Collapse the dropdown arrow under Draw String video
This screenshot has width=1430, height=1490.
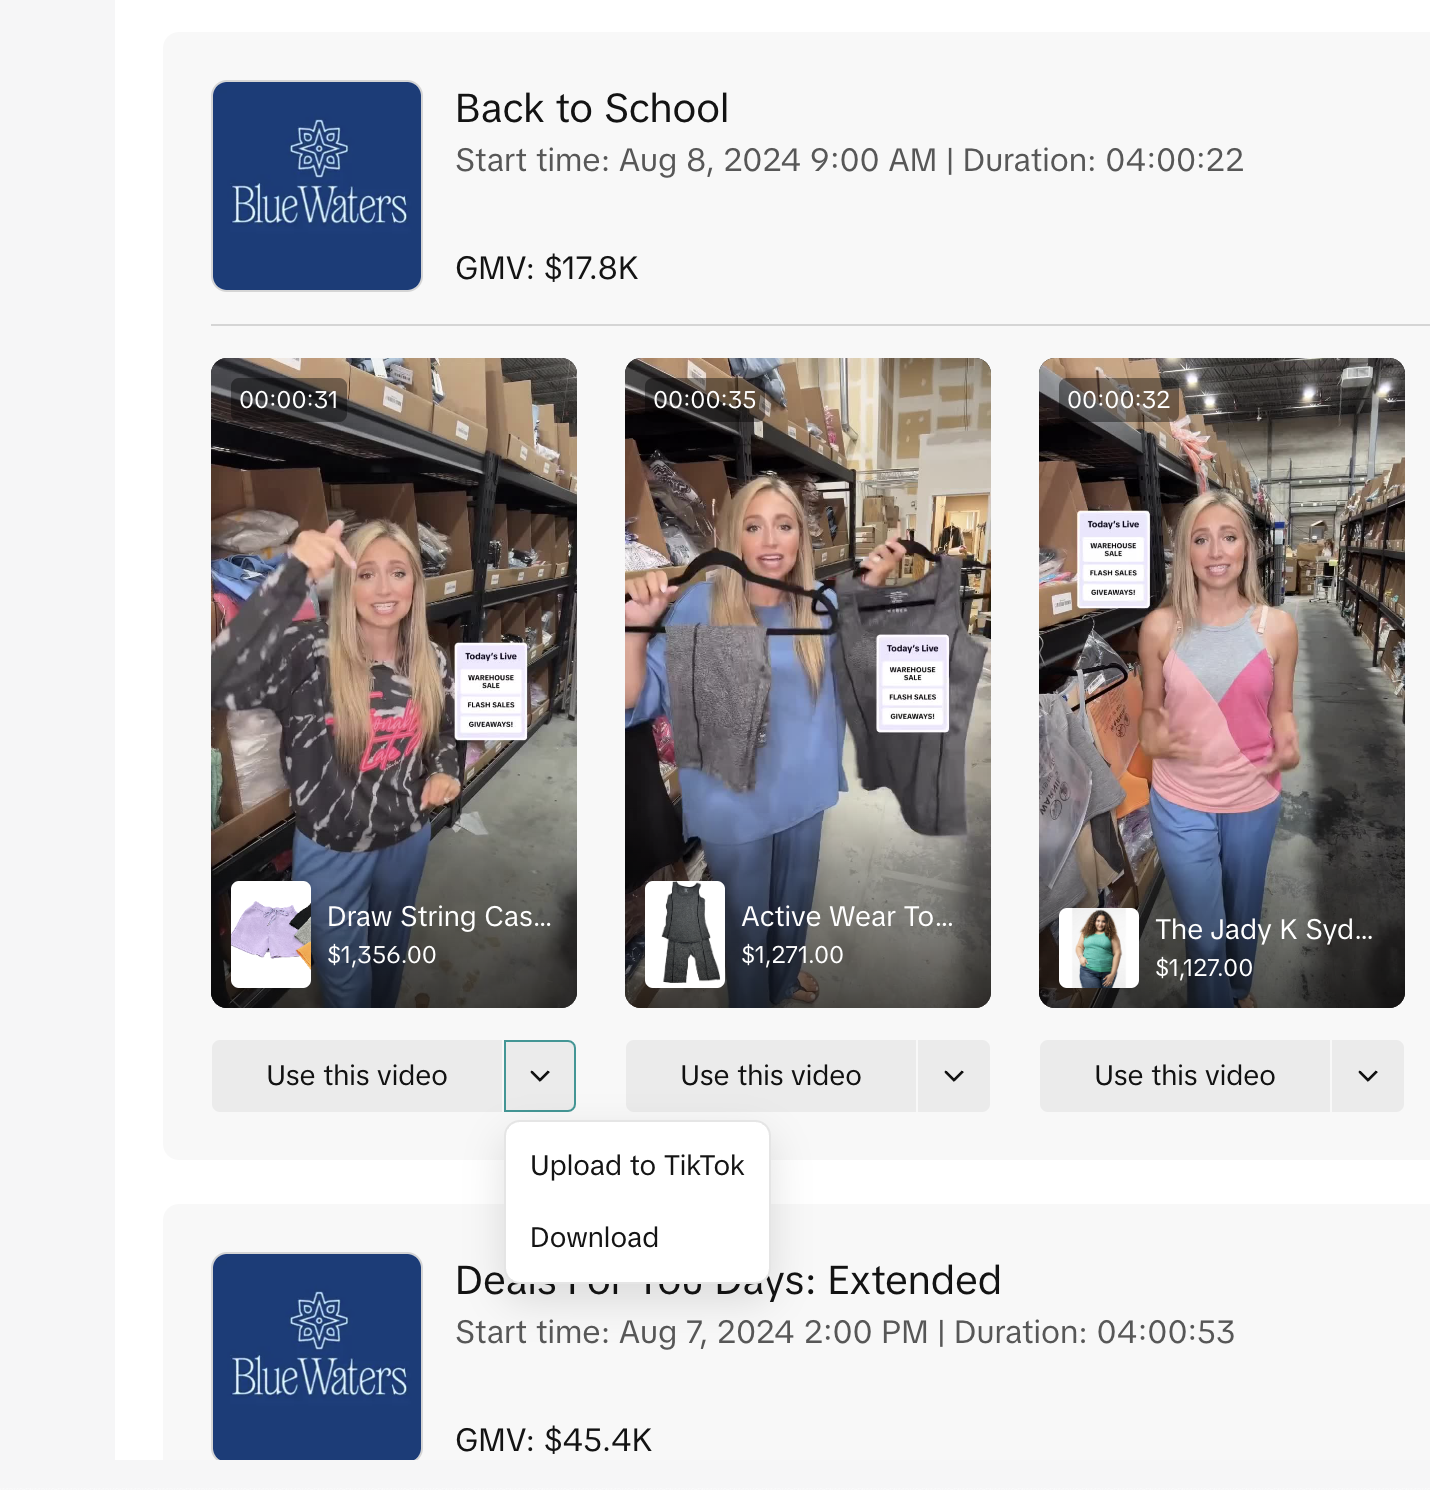(x=540, y=1076)
